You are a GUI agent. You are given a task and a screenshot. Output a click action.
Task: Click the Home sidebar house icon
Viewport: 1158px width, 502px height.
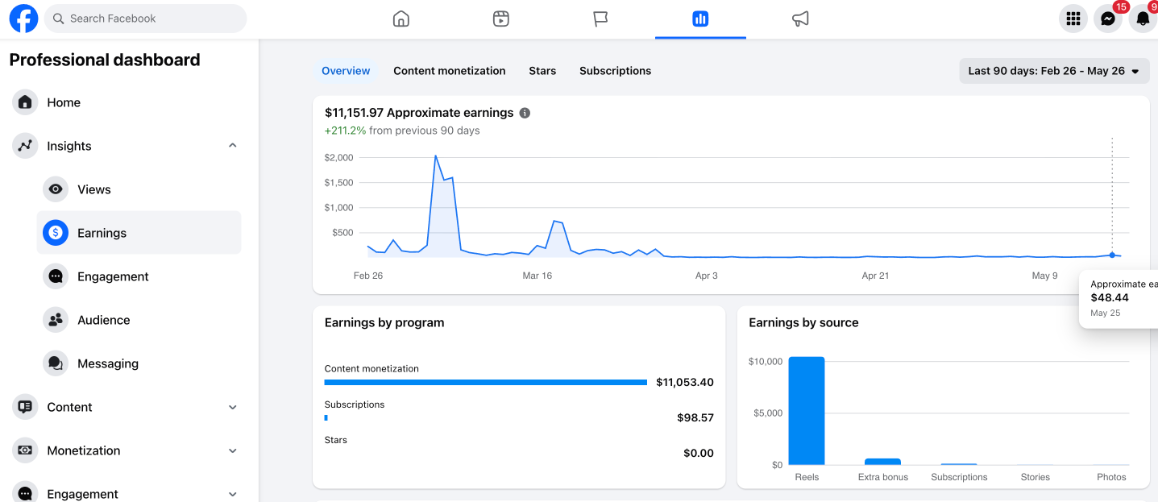pyautogui.click(x=25, y=103)
